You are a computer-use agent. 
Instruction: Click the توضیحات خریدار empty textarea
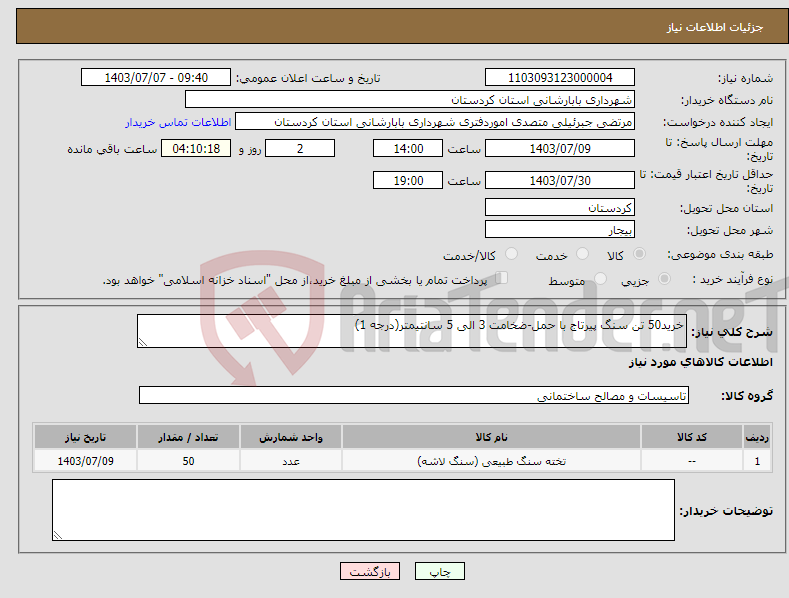363,510
